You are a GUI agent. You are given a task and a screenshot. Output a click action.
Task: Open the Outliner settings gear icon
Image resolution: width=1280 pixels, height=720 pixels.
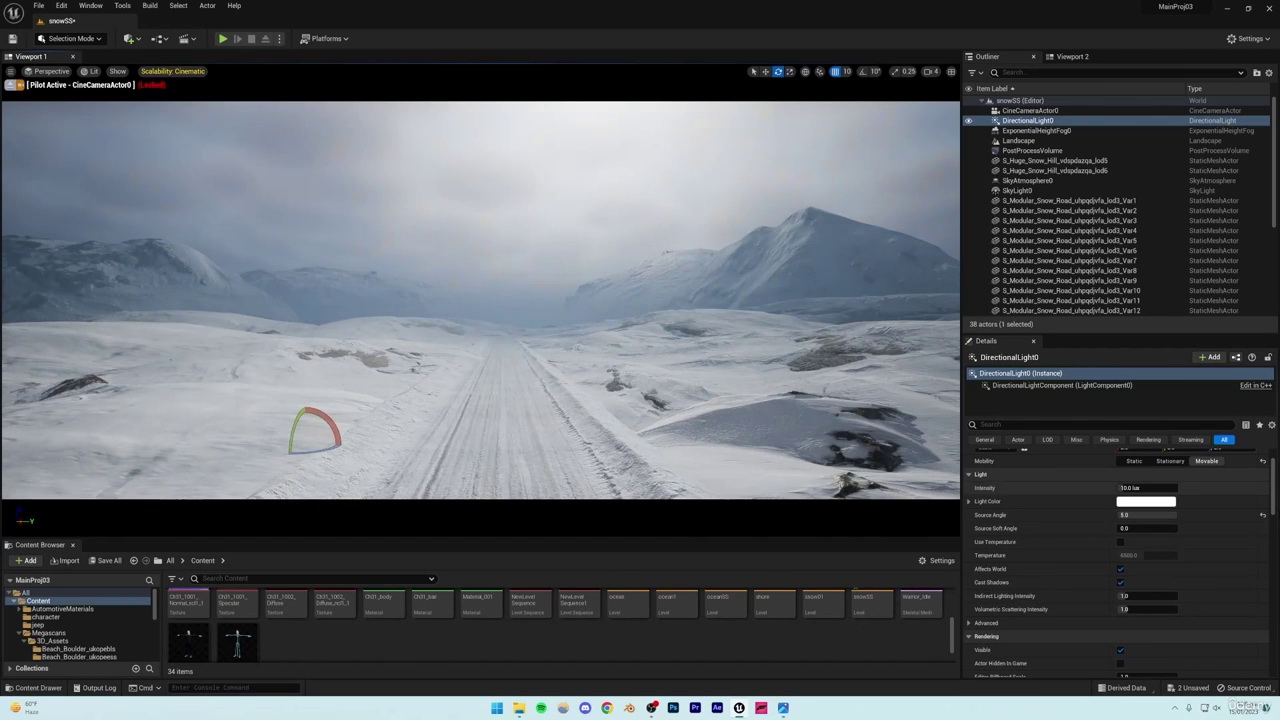pyautogui.click(x=1269, y=73)
